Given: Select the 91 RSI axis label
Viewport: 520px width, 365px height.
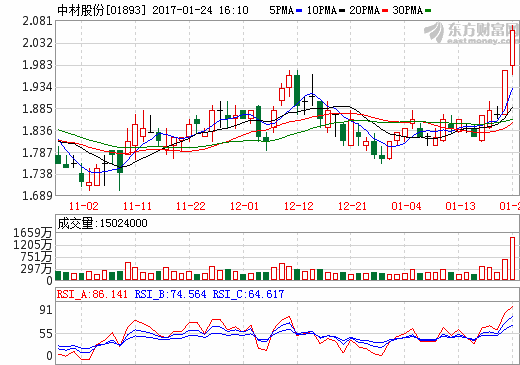Looking at the screenshot, I should [x=46, y=310].
